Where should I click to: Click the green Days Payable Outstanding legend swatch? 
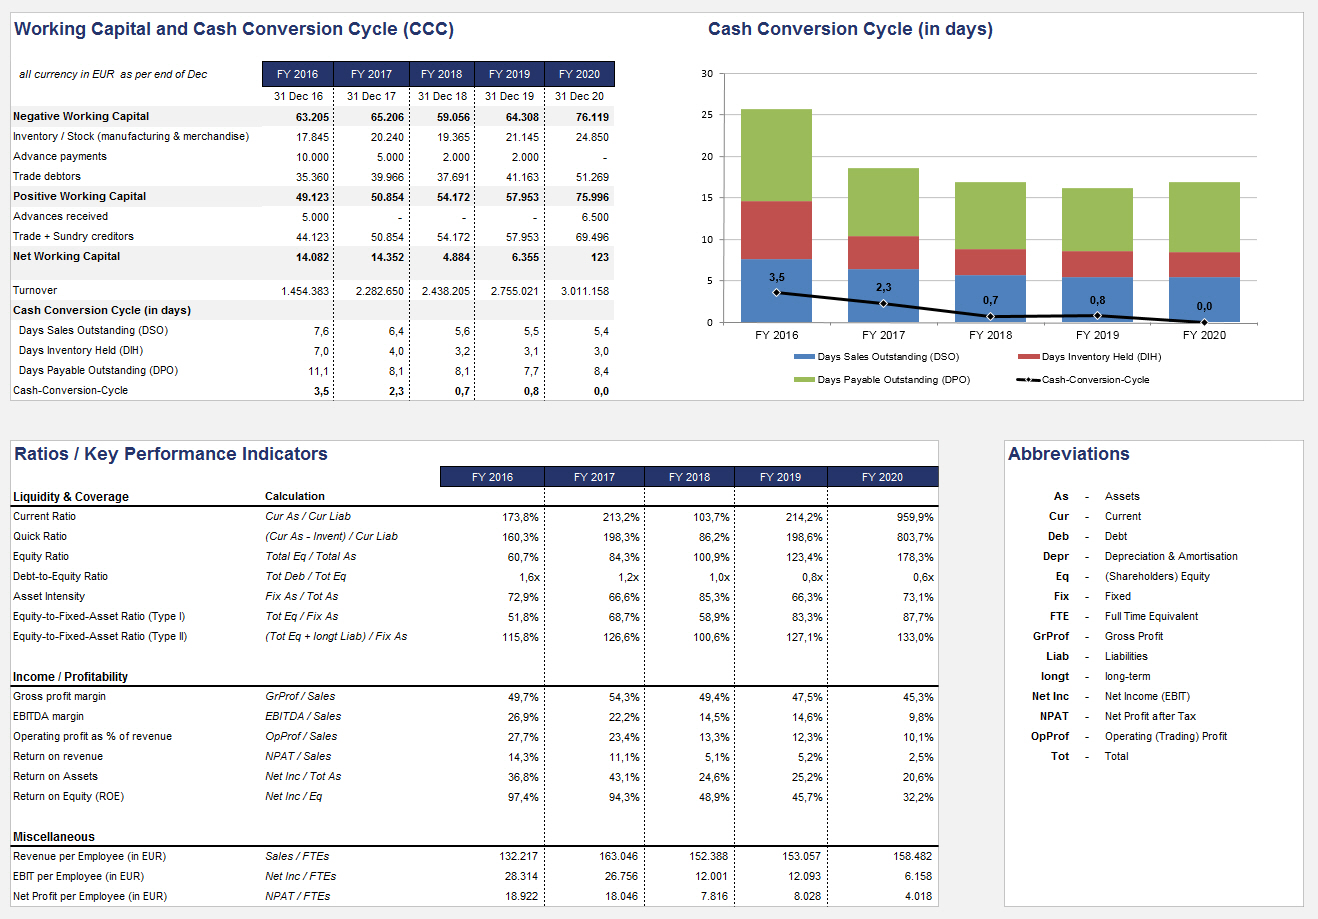pyautogui.click(x=804, y=380)
